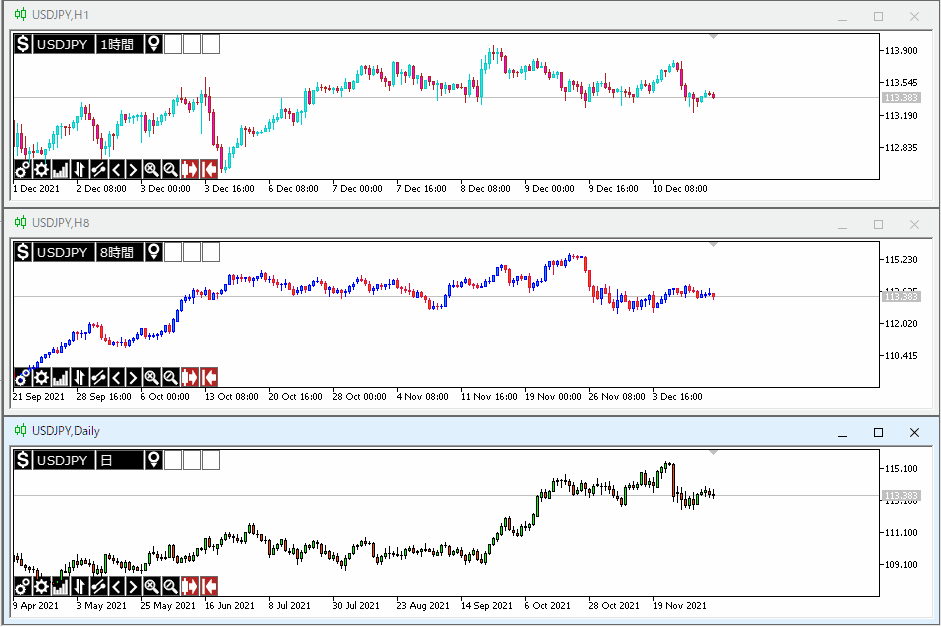Open the pin dropdown in H8 chart
Viewport: 941px width, 627px height.
154,252
